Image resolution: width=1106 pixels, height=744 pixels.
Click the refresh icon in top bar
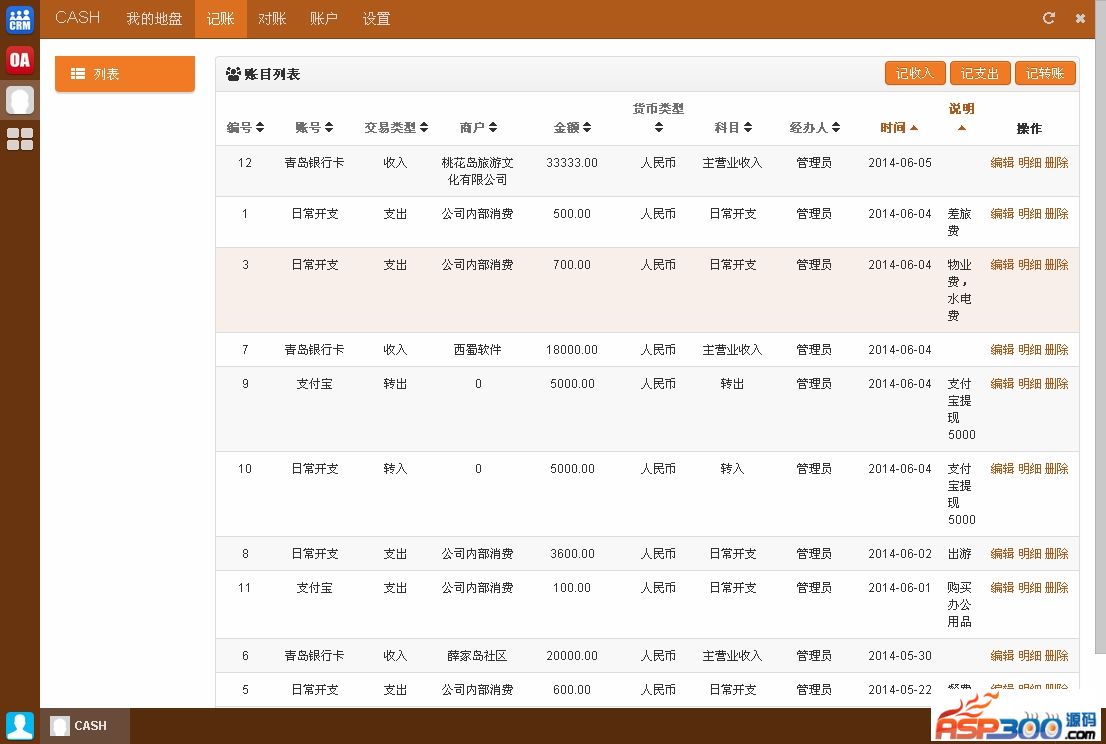click(1049, 18)
